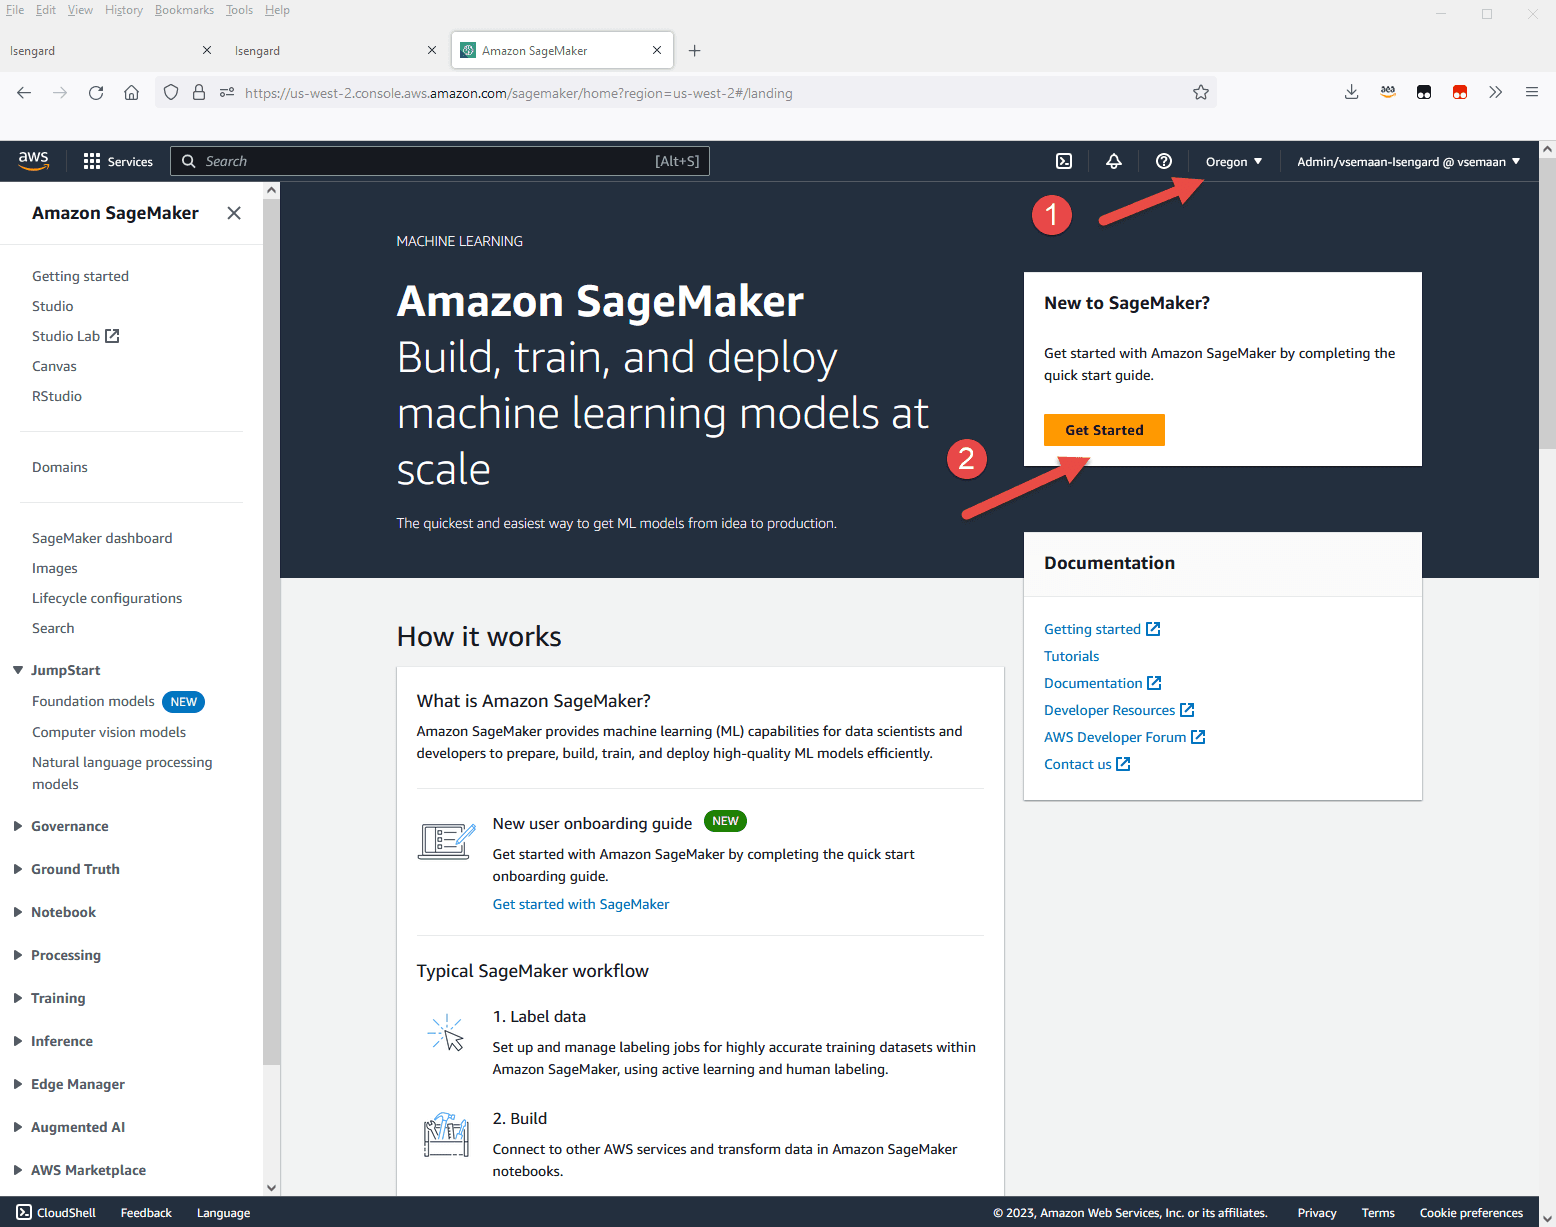The image size is (1556, 1227).
Task: Open the Services grid menu
Action: (x=118, y=161)
